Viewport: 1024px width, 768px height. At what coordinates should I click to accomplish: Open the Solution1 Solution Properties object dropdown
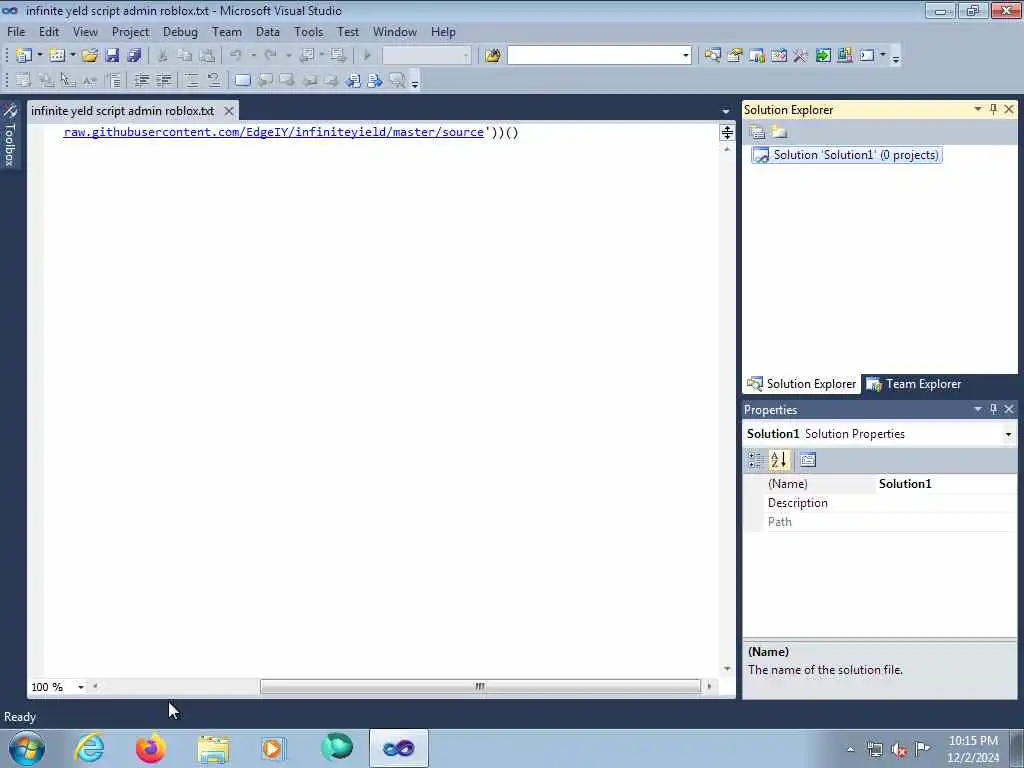[x=1008, y=434]
